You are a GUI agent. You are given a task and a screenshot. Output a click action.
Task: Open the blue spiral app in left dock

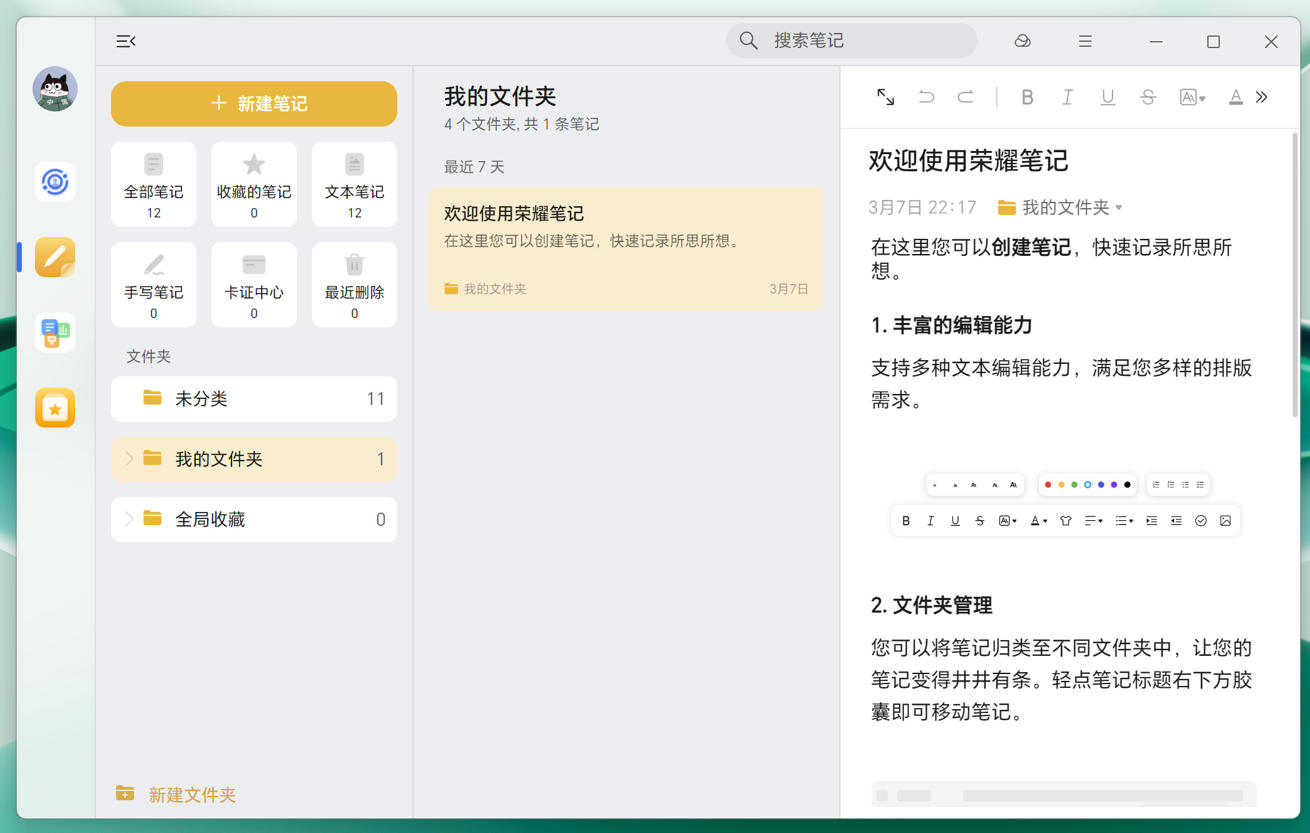55,182
